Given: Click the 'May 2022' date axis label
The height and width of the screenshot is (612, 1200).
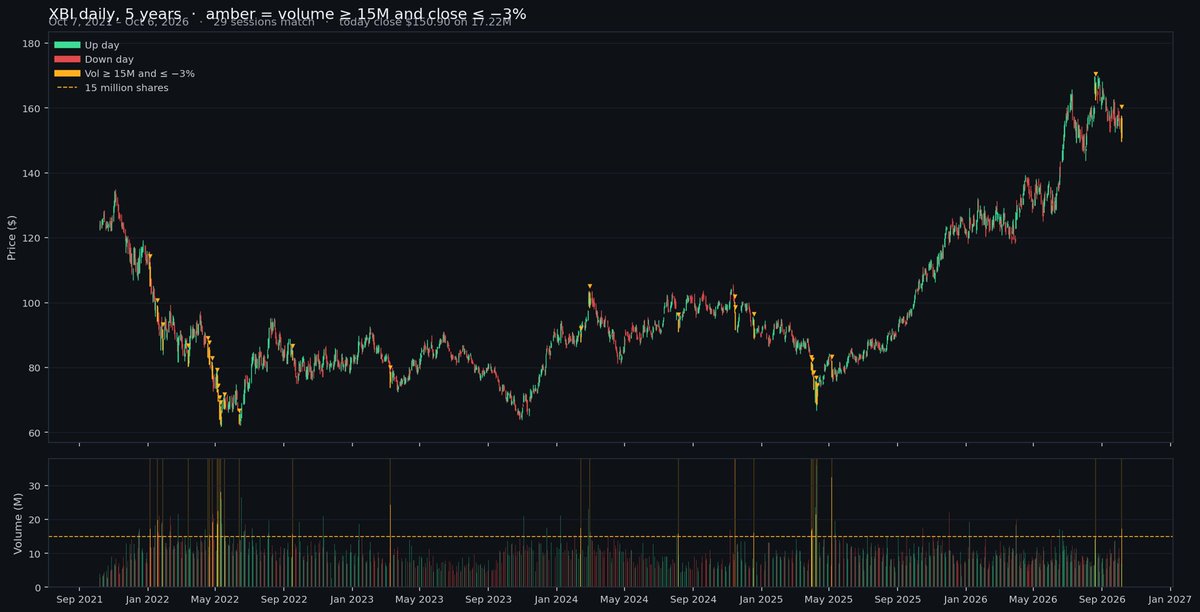Looking at the screenshot, I should coord(214,601).
